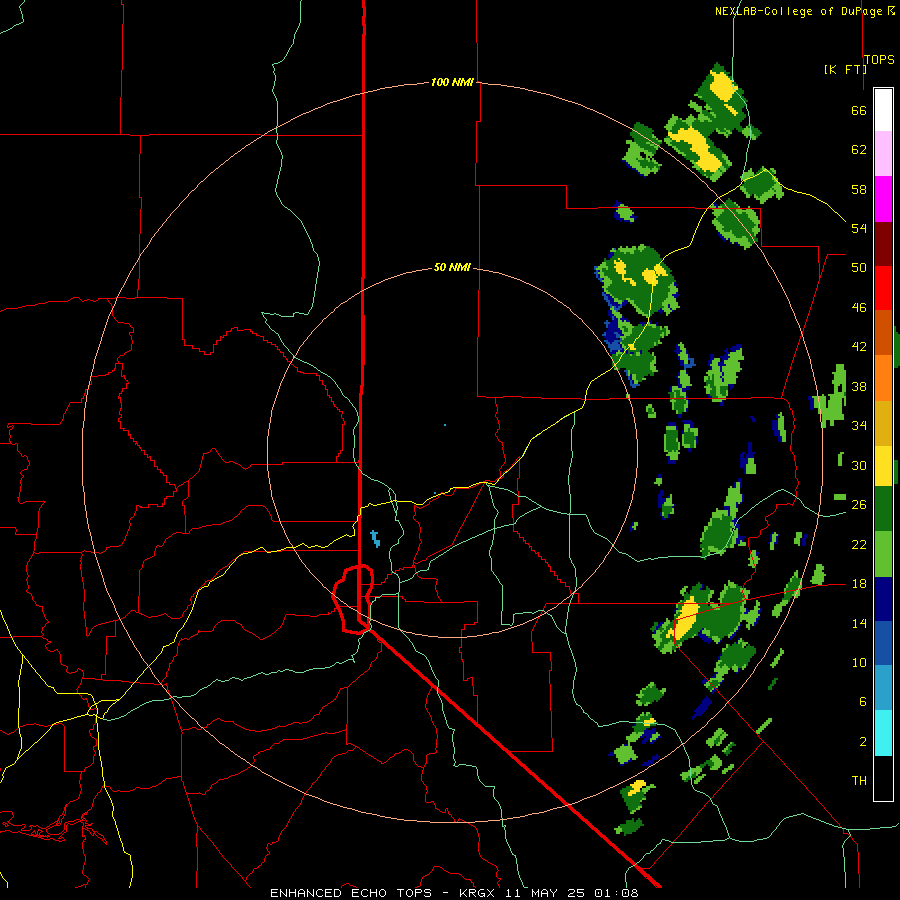
Task: Click the NEXLAB-College of DuPage credit text
Action: pyautogui.click(x=798, y=11)
